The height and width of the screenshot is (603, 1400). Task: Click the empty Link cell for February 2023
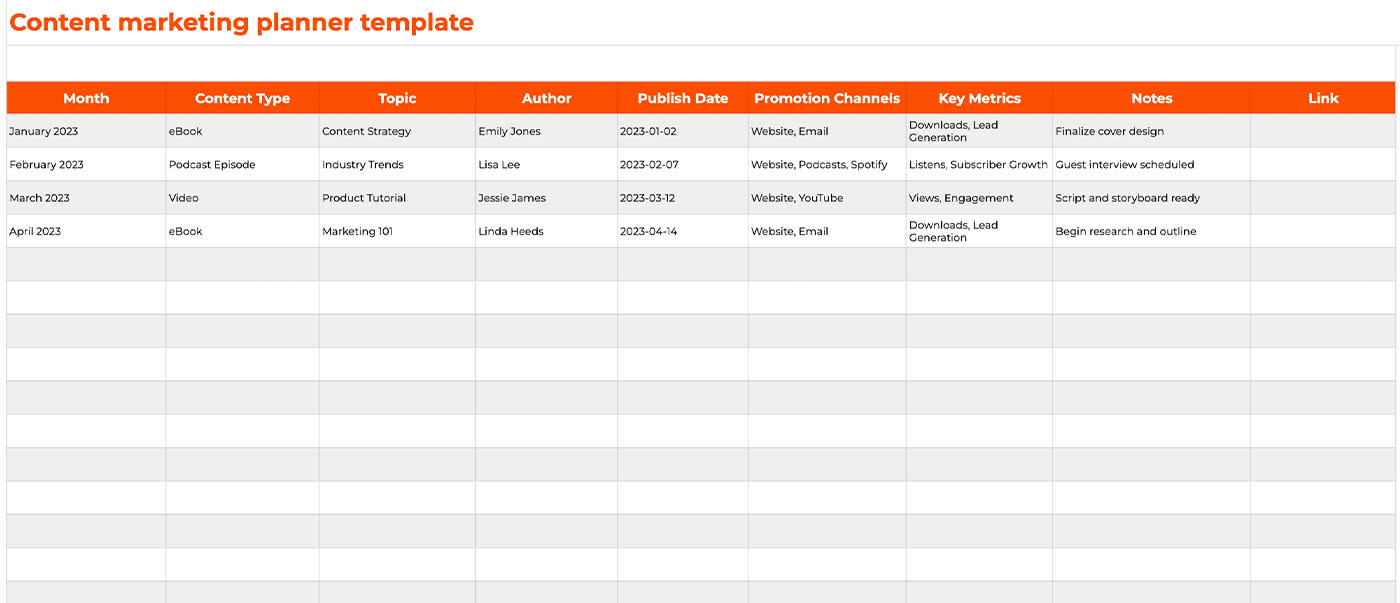[x=1323, y=164]
